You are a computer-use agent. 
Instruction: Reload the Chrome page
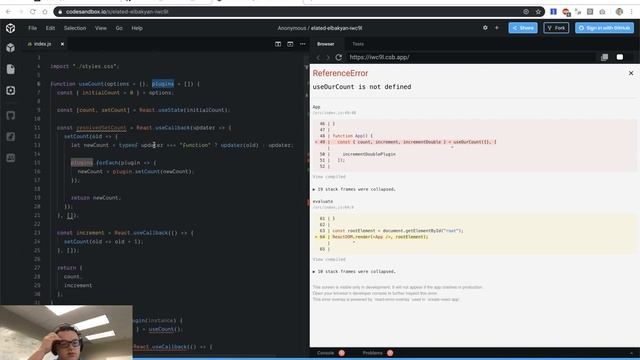pyautogui.click(x=33, y=11)
